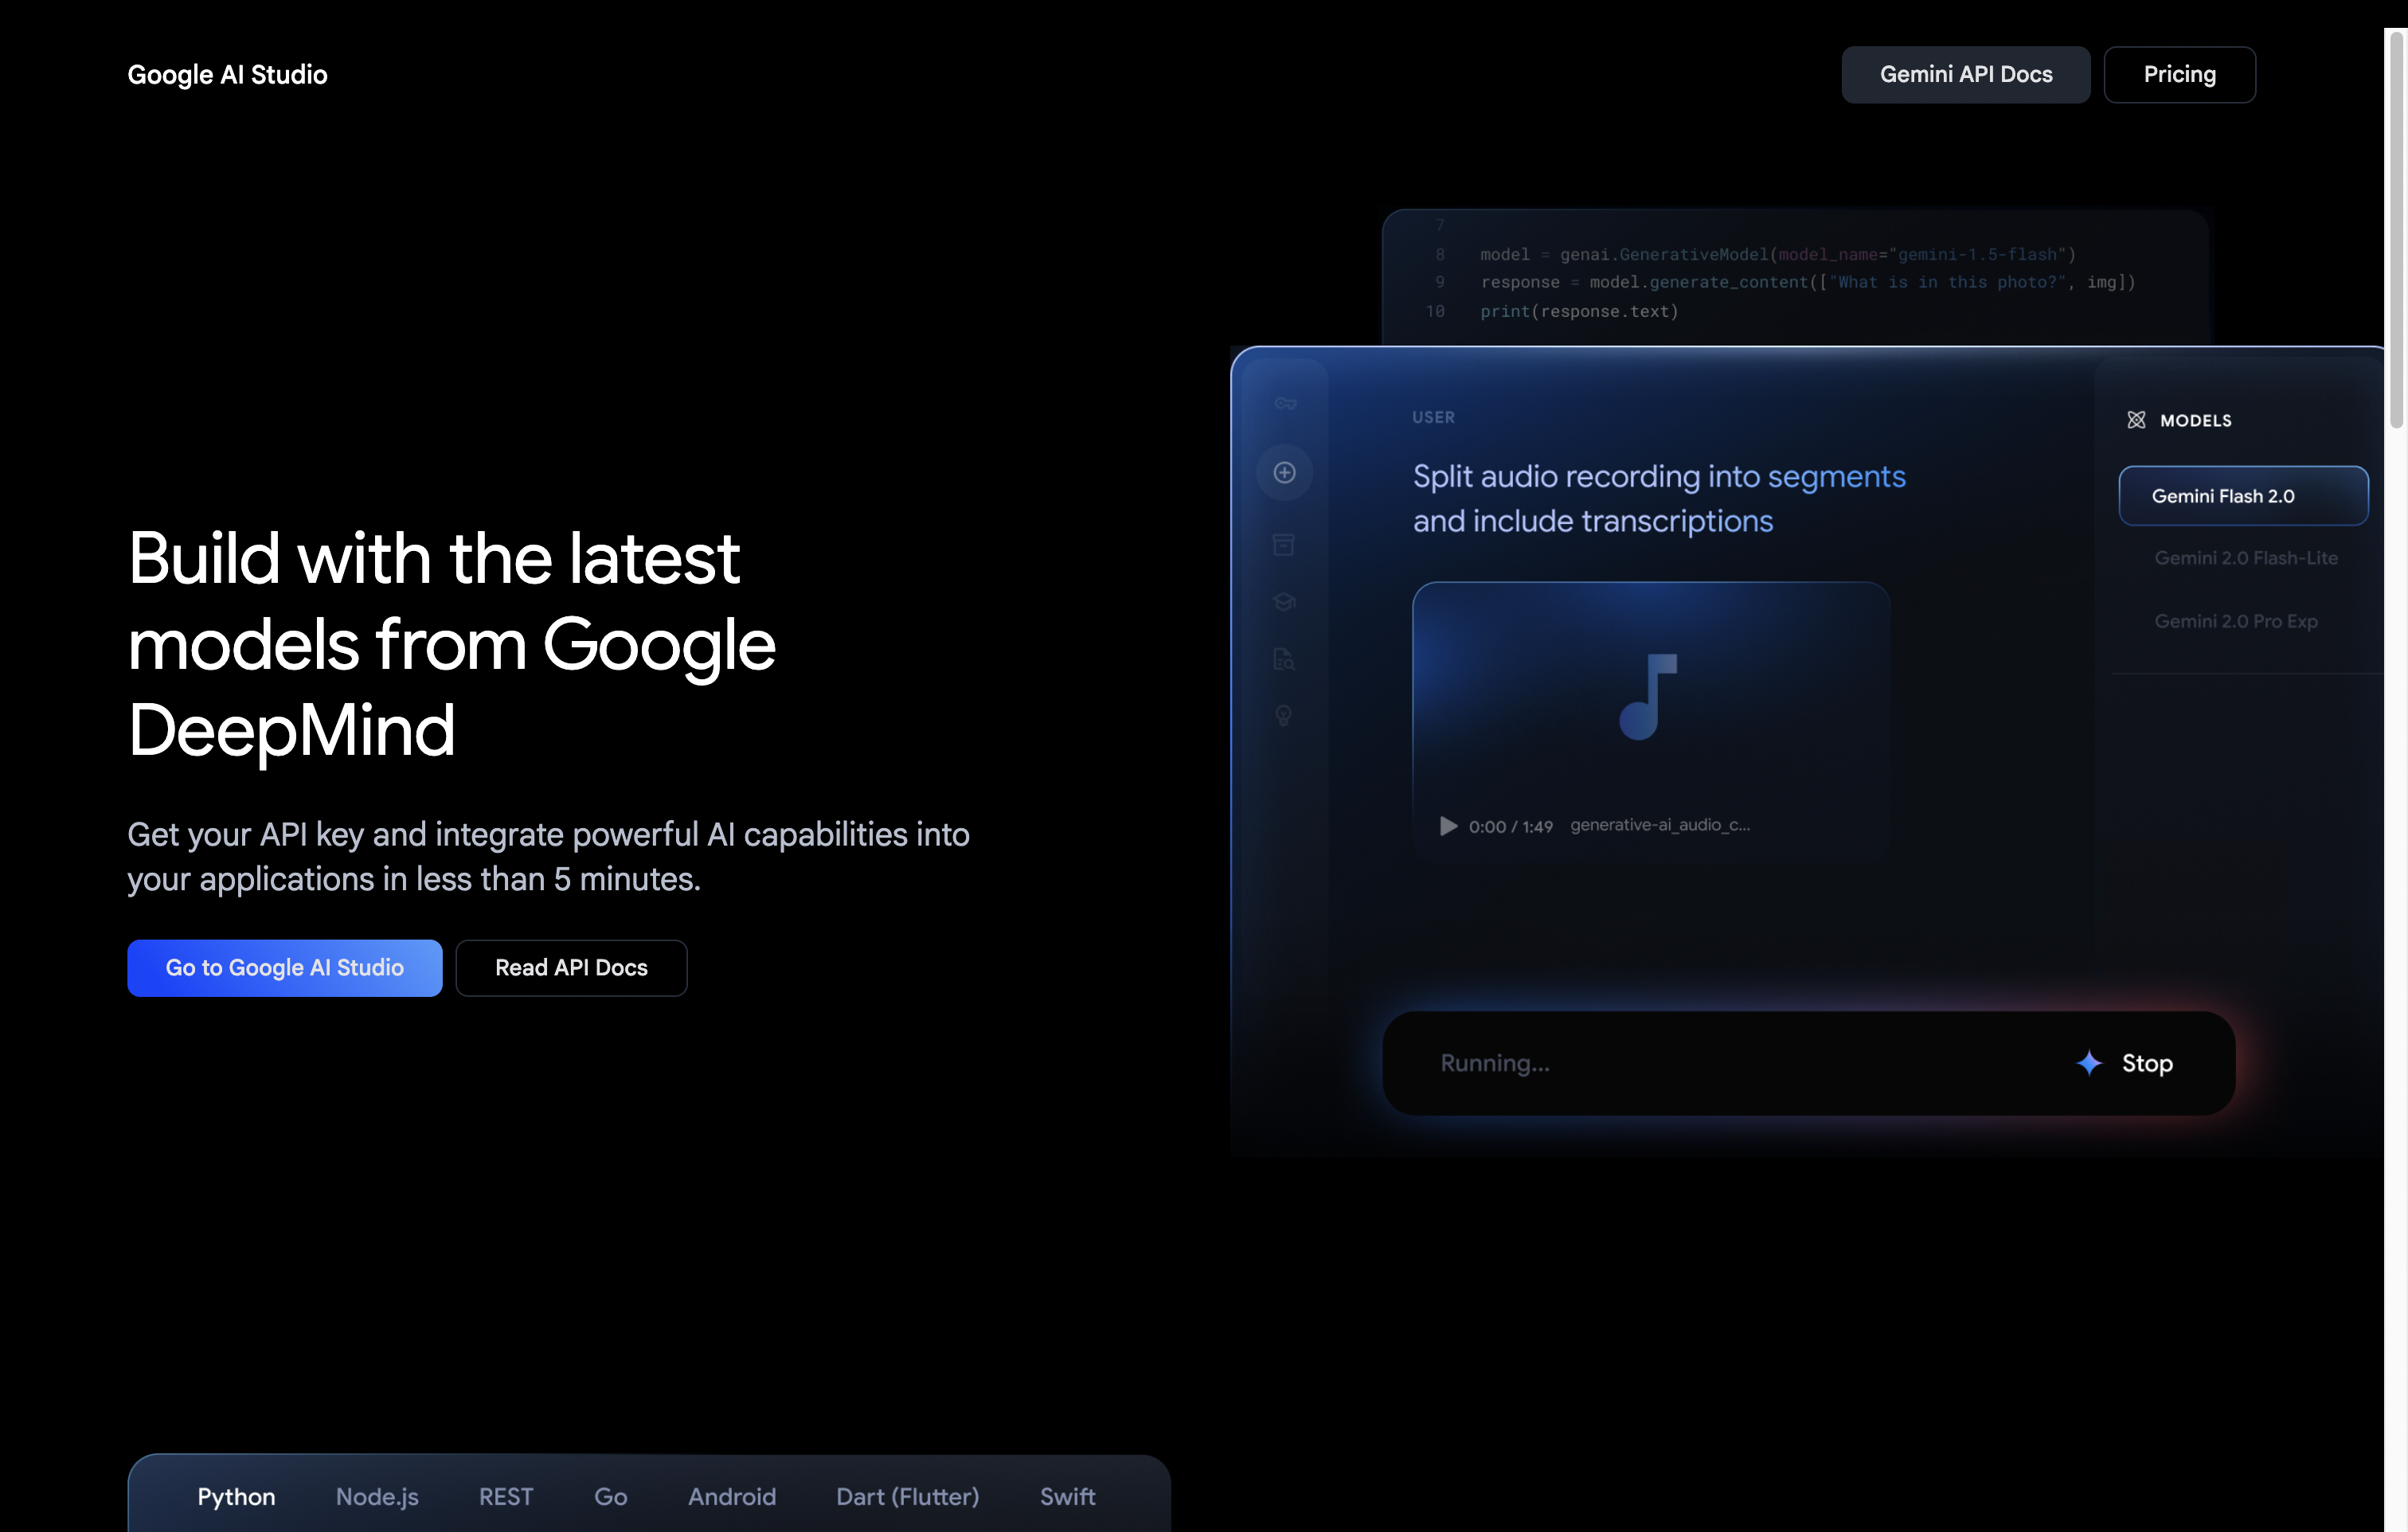Select the Gemini Flash 2.0 model
The image size is (2408, 1532).
[2242, 495]
